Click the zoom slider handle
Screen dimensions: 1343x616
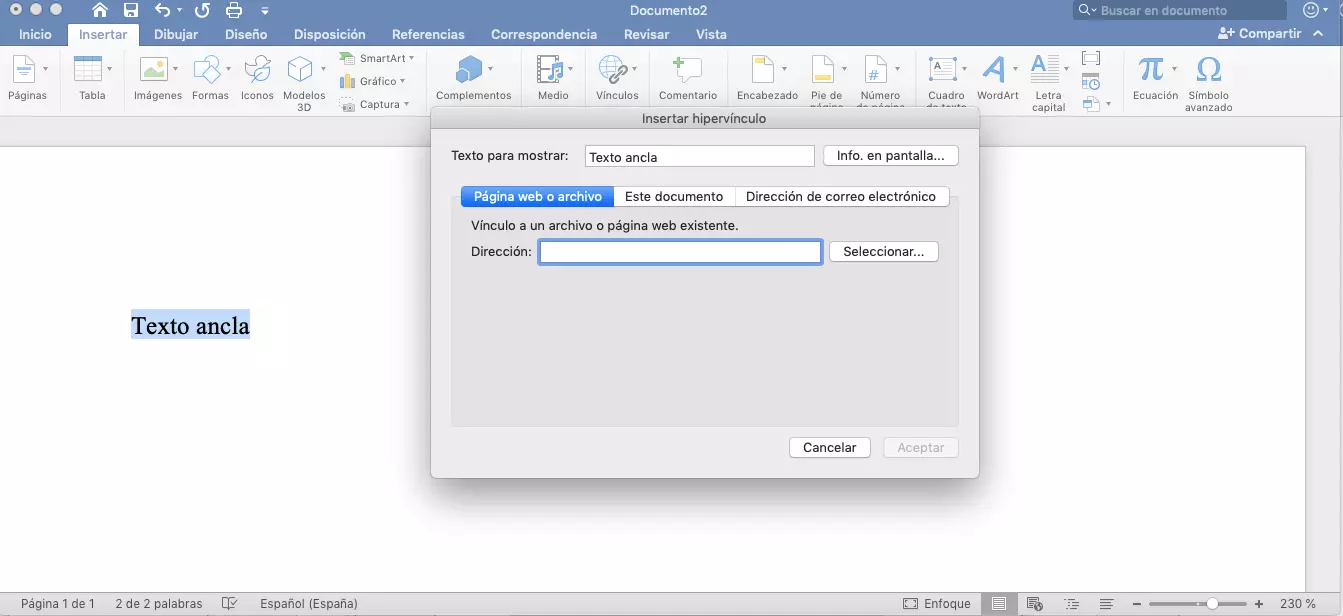[x=1212, y=604]
